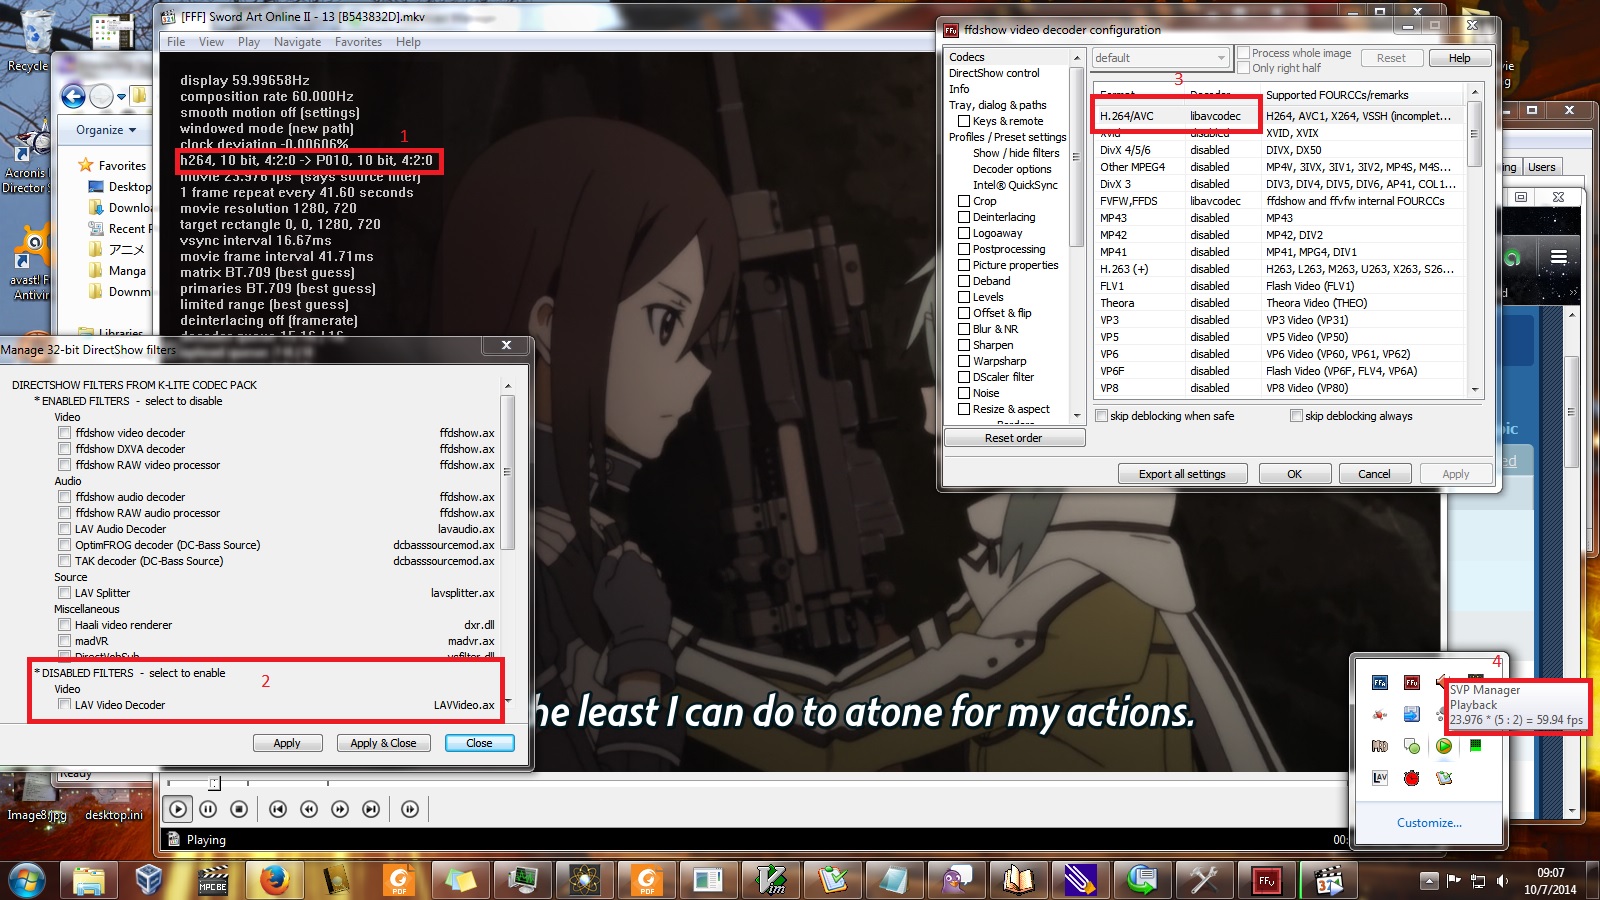
Task: Open Firefox from the taskbar
Action: point(274,880)
